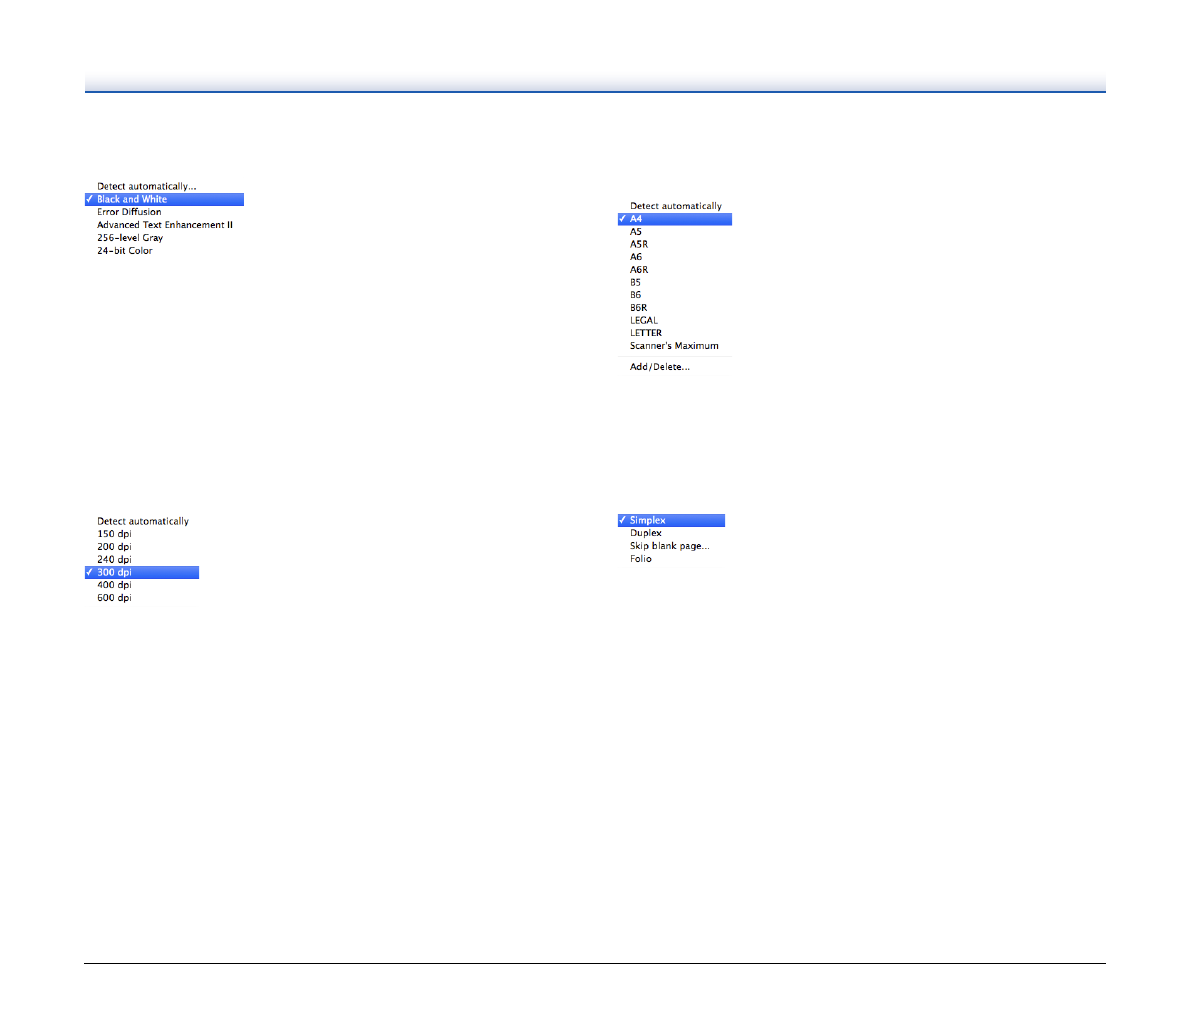Viewport: 1190px width, 1020px height.
Task: Switch to Duplex scanning
Action: (646, 533)
